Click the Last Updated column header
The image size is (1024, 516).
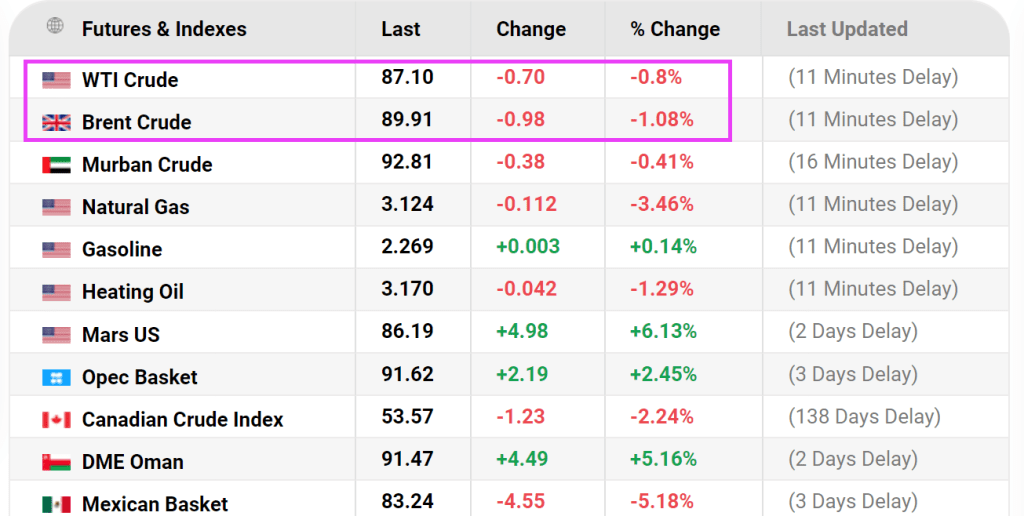point(847,29)
